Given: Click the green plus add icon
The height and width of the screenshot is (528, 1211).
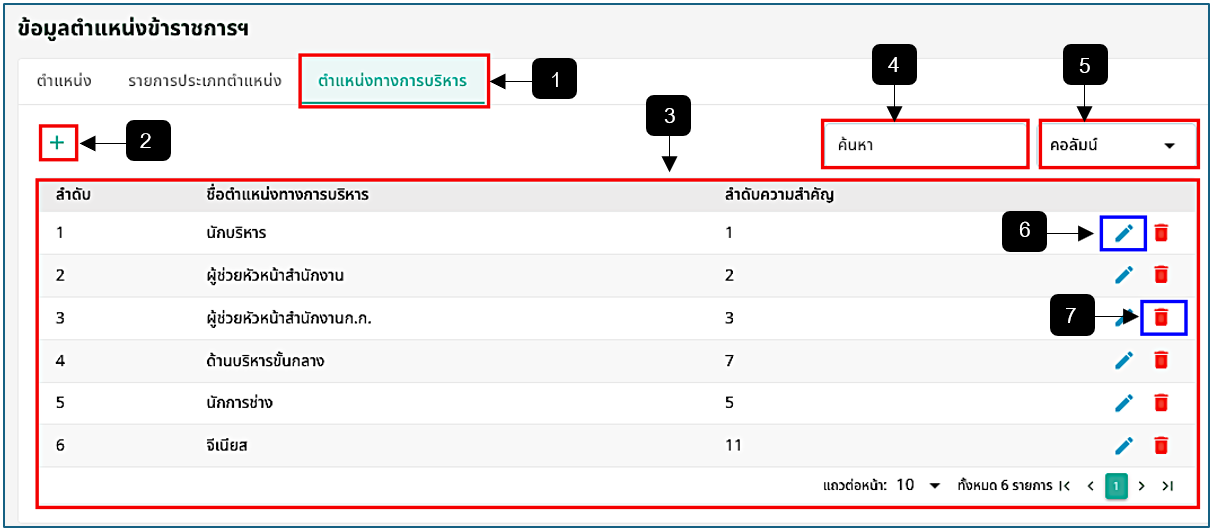Looking at the screenshot, I should point(57,143).
